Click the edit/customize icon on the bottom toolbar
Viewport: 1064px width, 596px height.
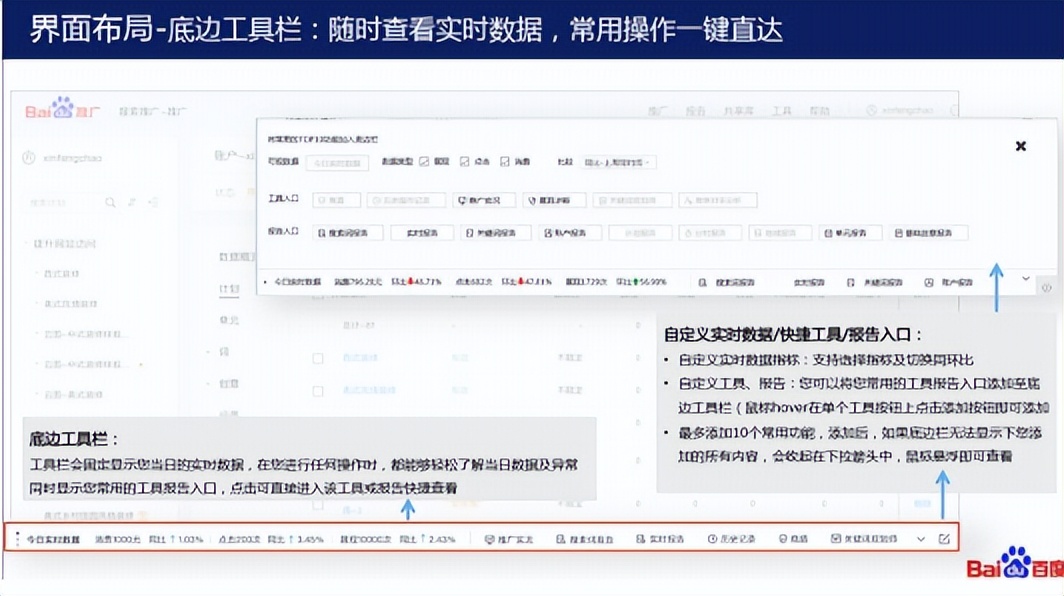(944, 539)
